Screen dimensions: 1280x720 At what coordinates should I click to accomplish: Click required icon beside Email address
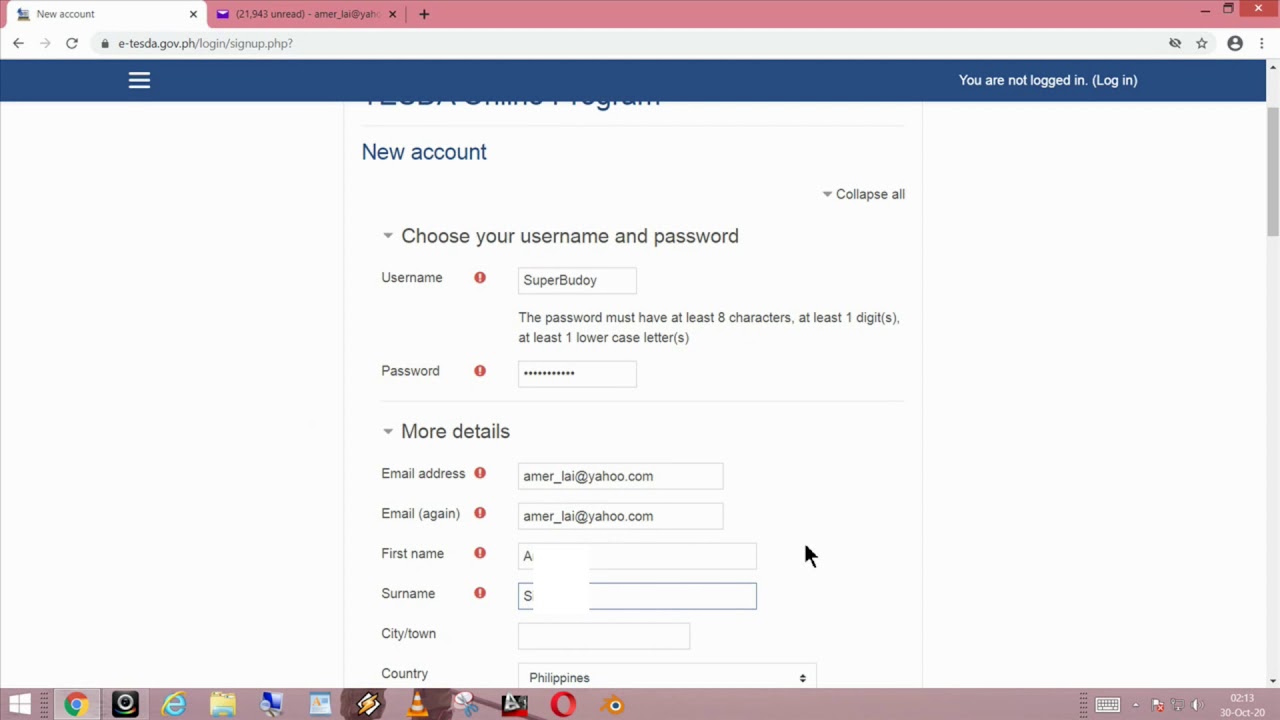pyautogui.click(x=480, y=473)
